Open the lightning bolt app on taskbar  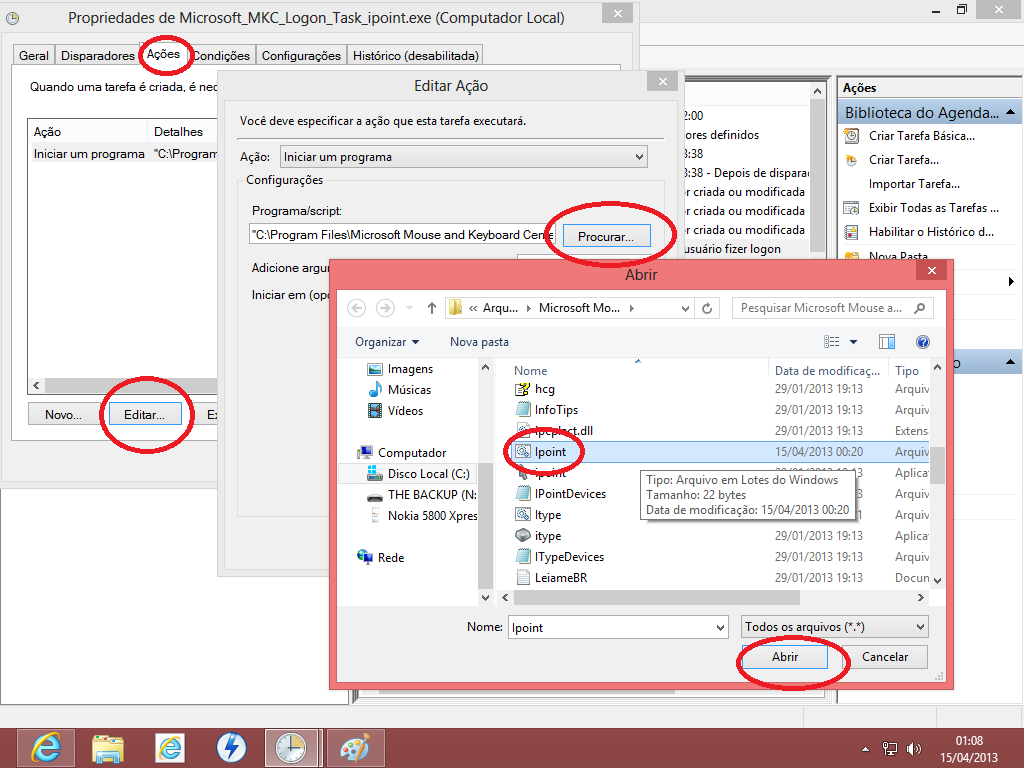pyautogui.click(x=231, y=748)
